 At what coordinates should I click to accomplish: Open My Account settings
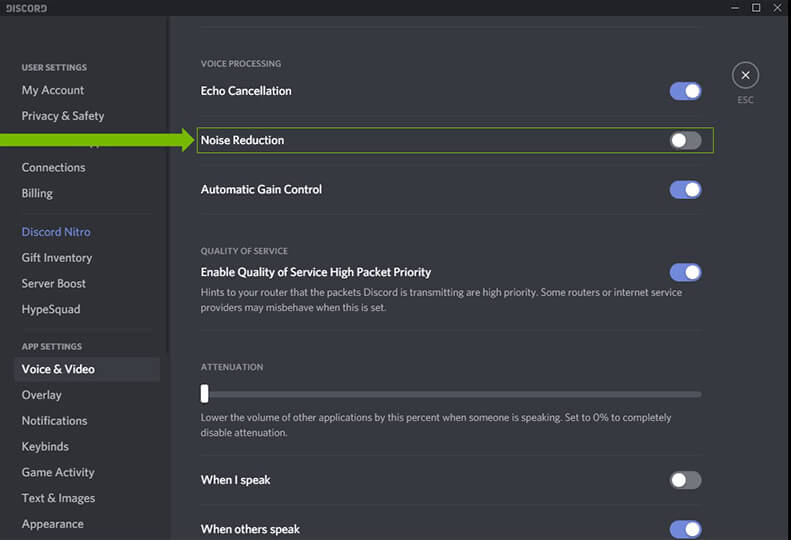52,90
